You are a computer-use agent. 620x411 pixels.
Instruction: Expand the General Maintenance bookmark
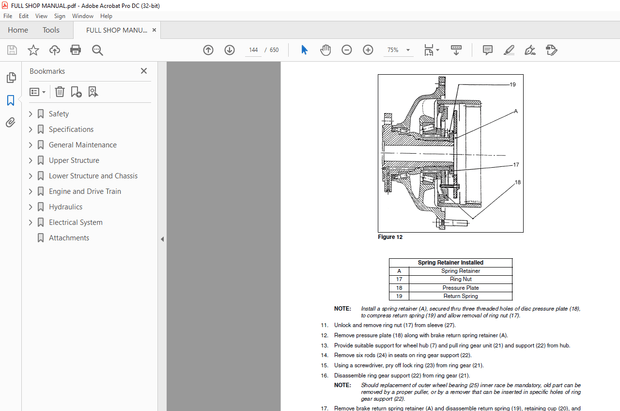pyautogui.click(x=30, y=145)
